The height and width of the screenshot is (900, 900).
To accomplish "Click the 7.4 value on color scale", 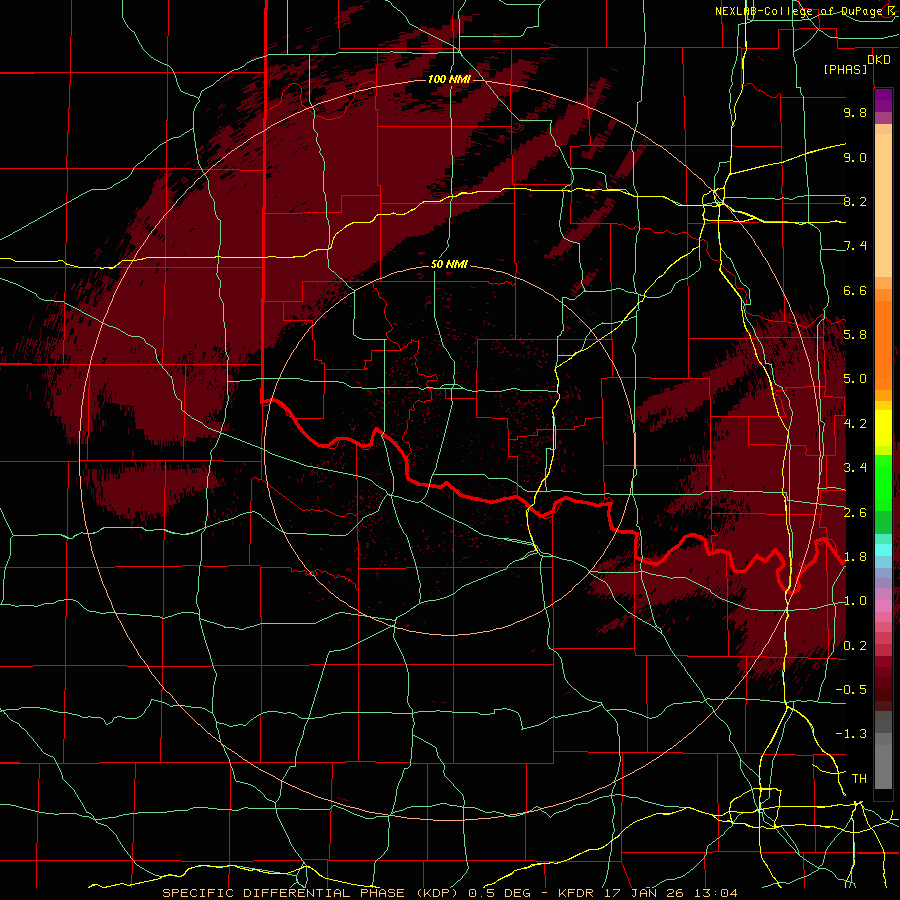I will pos(855,246).
